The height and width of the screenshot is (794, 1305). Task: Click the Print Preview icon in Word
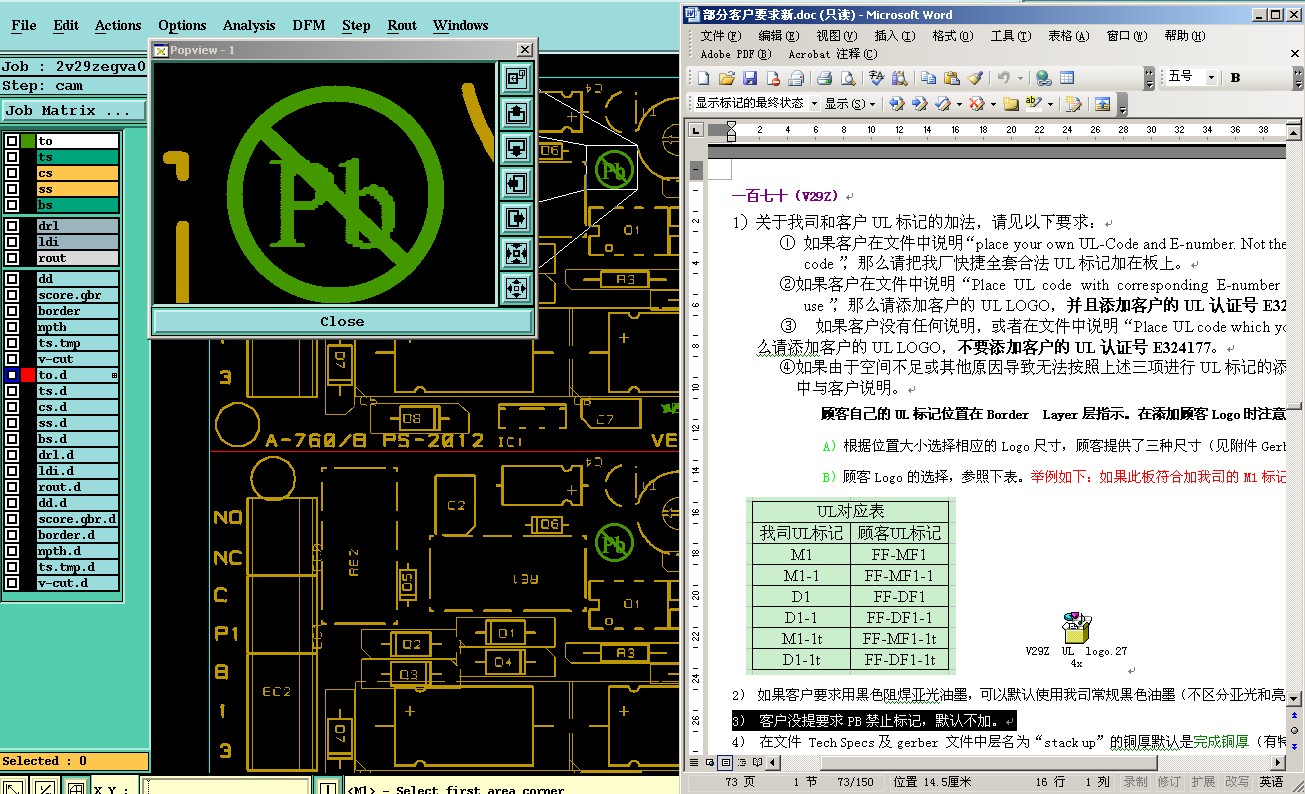[848, 78]
